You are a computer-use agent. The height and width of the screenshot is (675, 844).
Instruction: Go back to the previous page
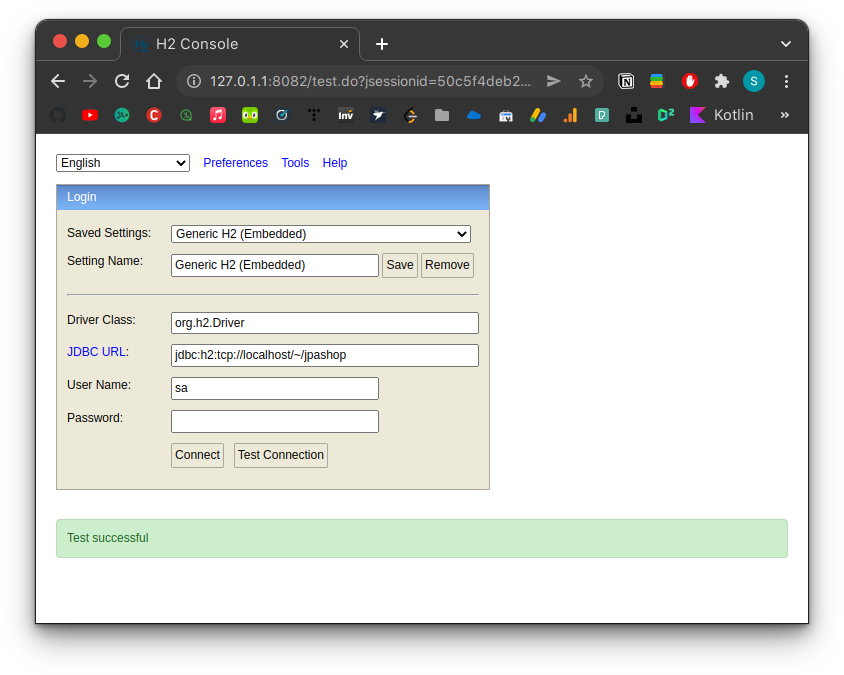coord(58,81)
